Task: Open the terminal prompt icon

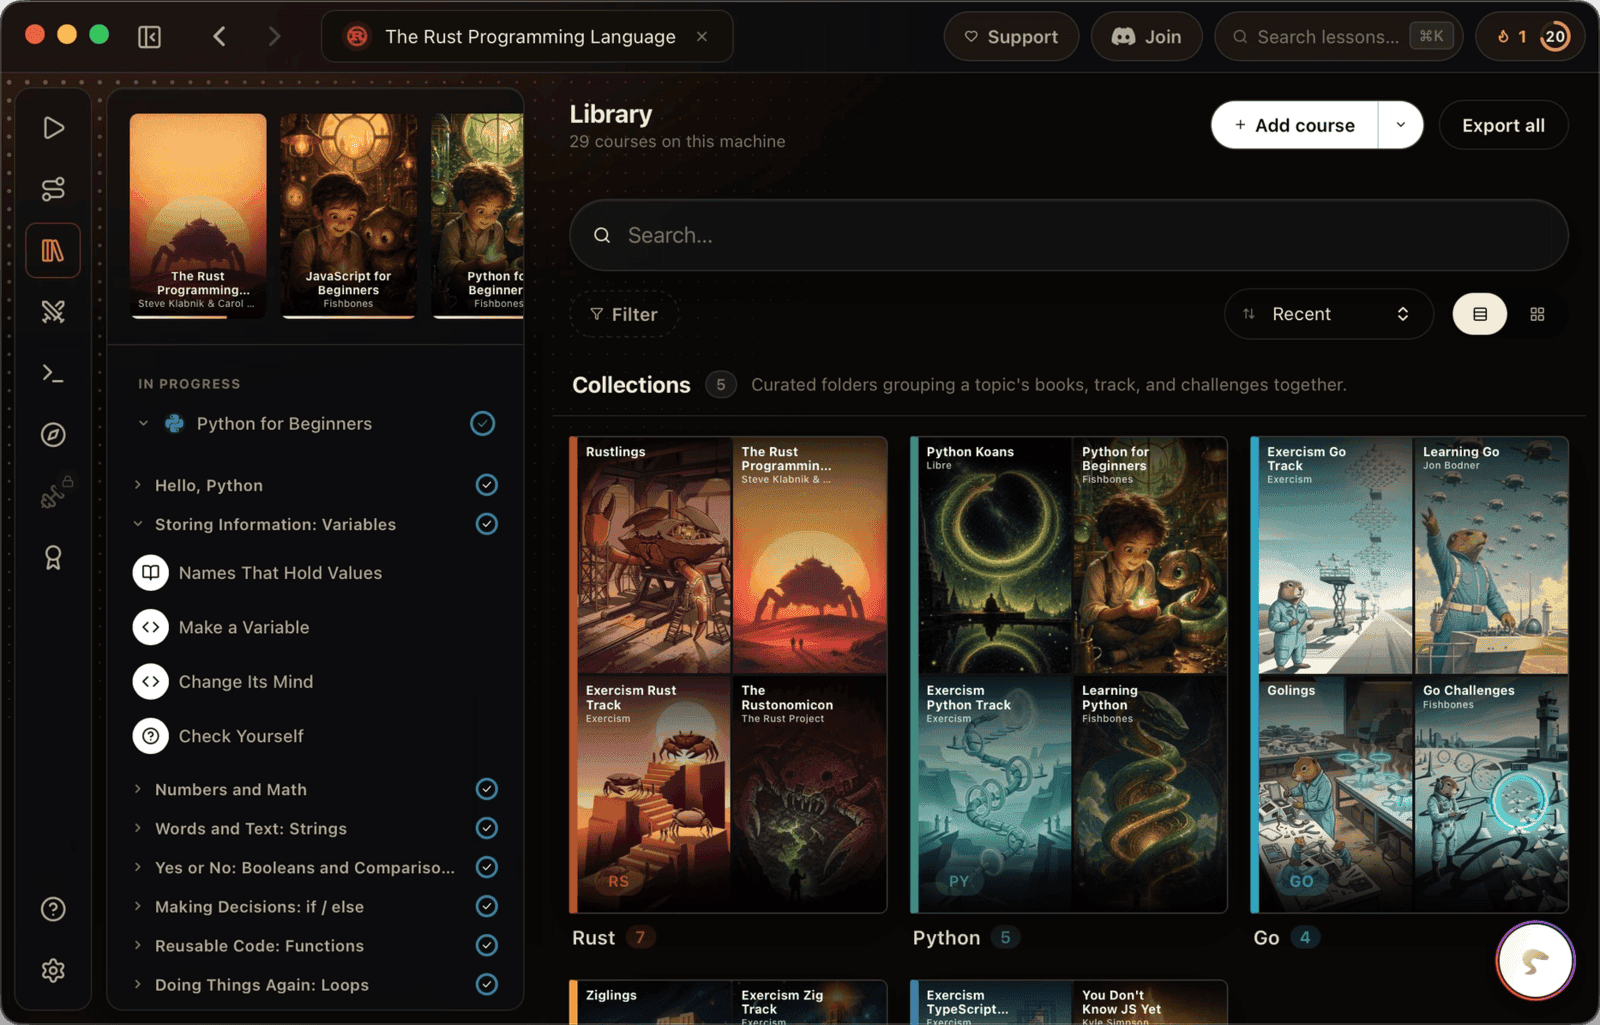Action: click(x=53, y=373)
